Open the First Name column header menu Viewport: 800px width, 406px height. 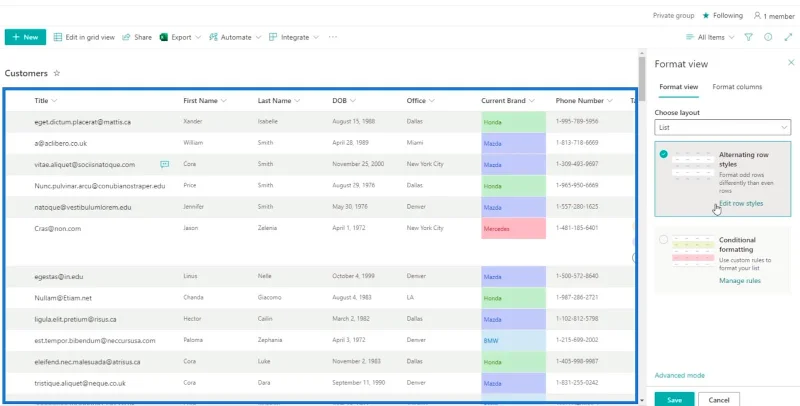point(205,101)
